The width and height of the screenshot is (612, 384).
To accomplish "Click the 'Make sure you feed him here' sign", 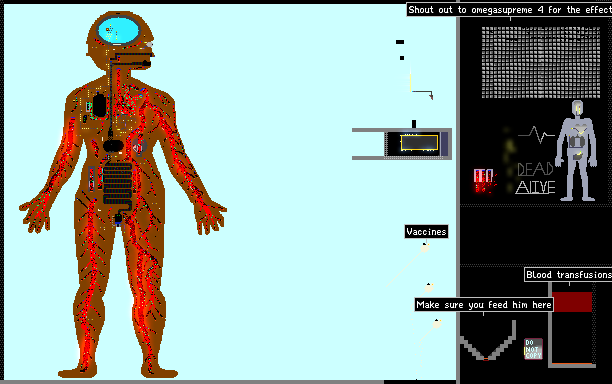I will (x=484, y=305).
